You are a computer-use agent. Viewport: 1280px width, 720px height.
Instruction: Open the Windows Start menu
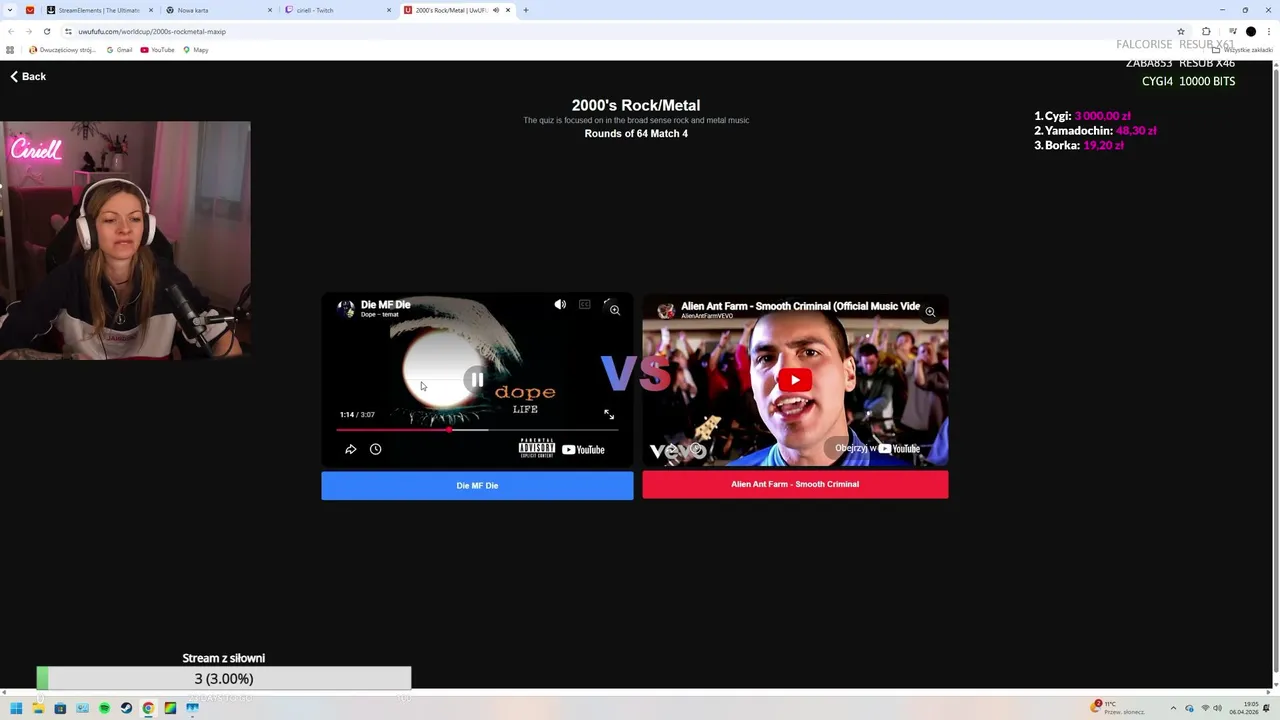point(16,708)
